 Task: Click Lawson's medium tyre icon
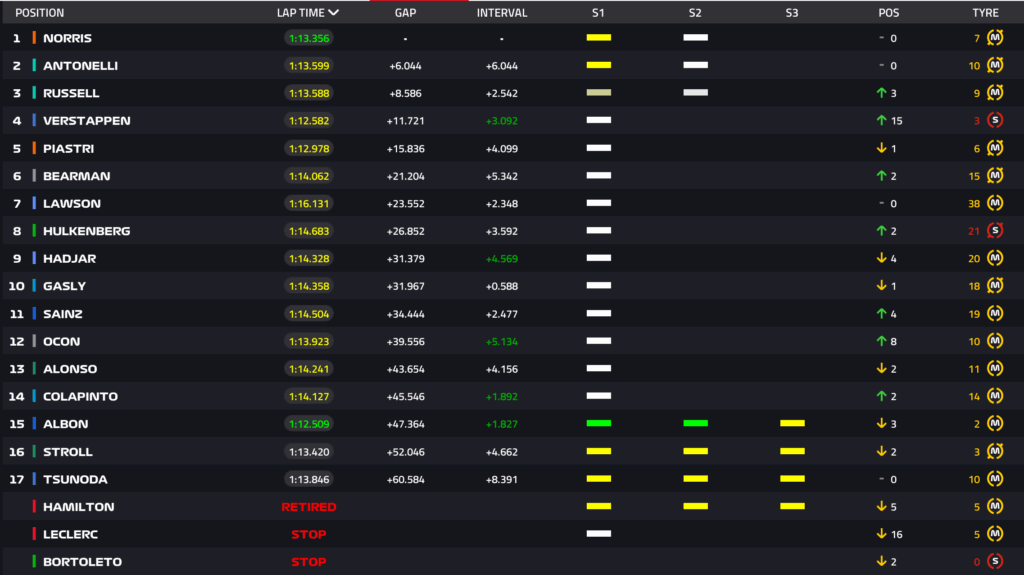tap(994, 203)
